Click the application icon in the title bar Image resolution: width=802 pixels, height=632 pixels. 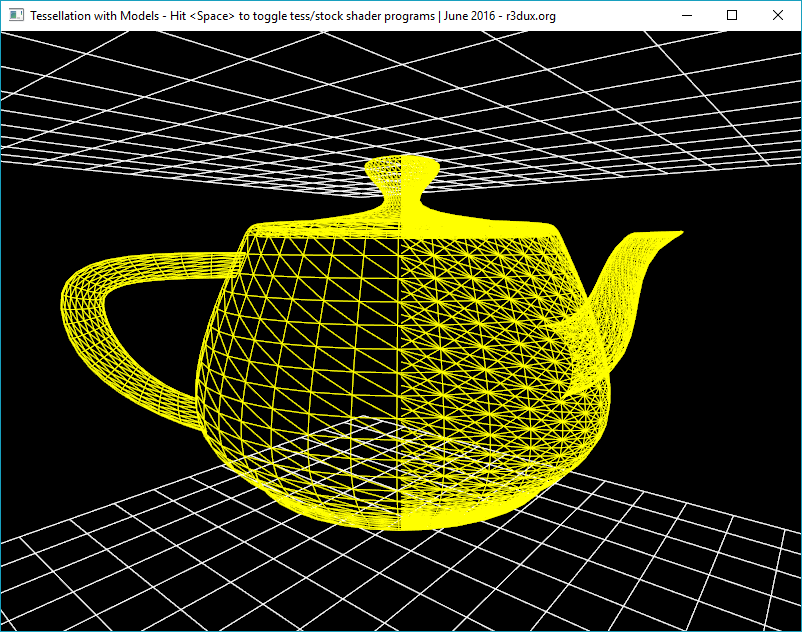(x=16, y=15)
